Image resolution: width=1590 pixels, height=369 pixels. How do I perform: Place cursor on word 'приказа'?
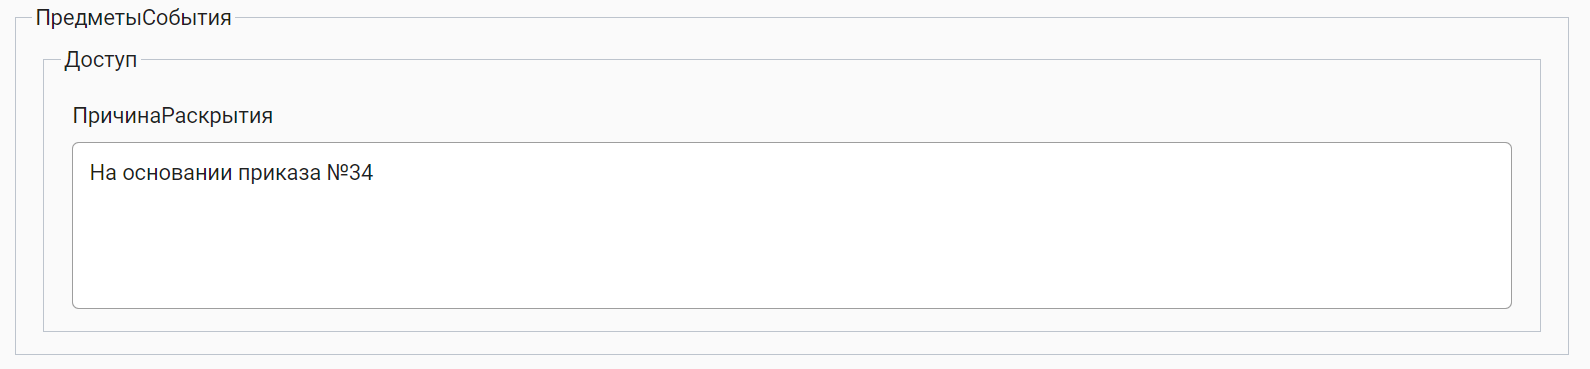[x=282, y=173]
